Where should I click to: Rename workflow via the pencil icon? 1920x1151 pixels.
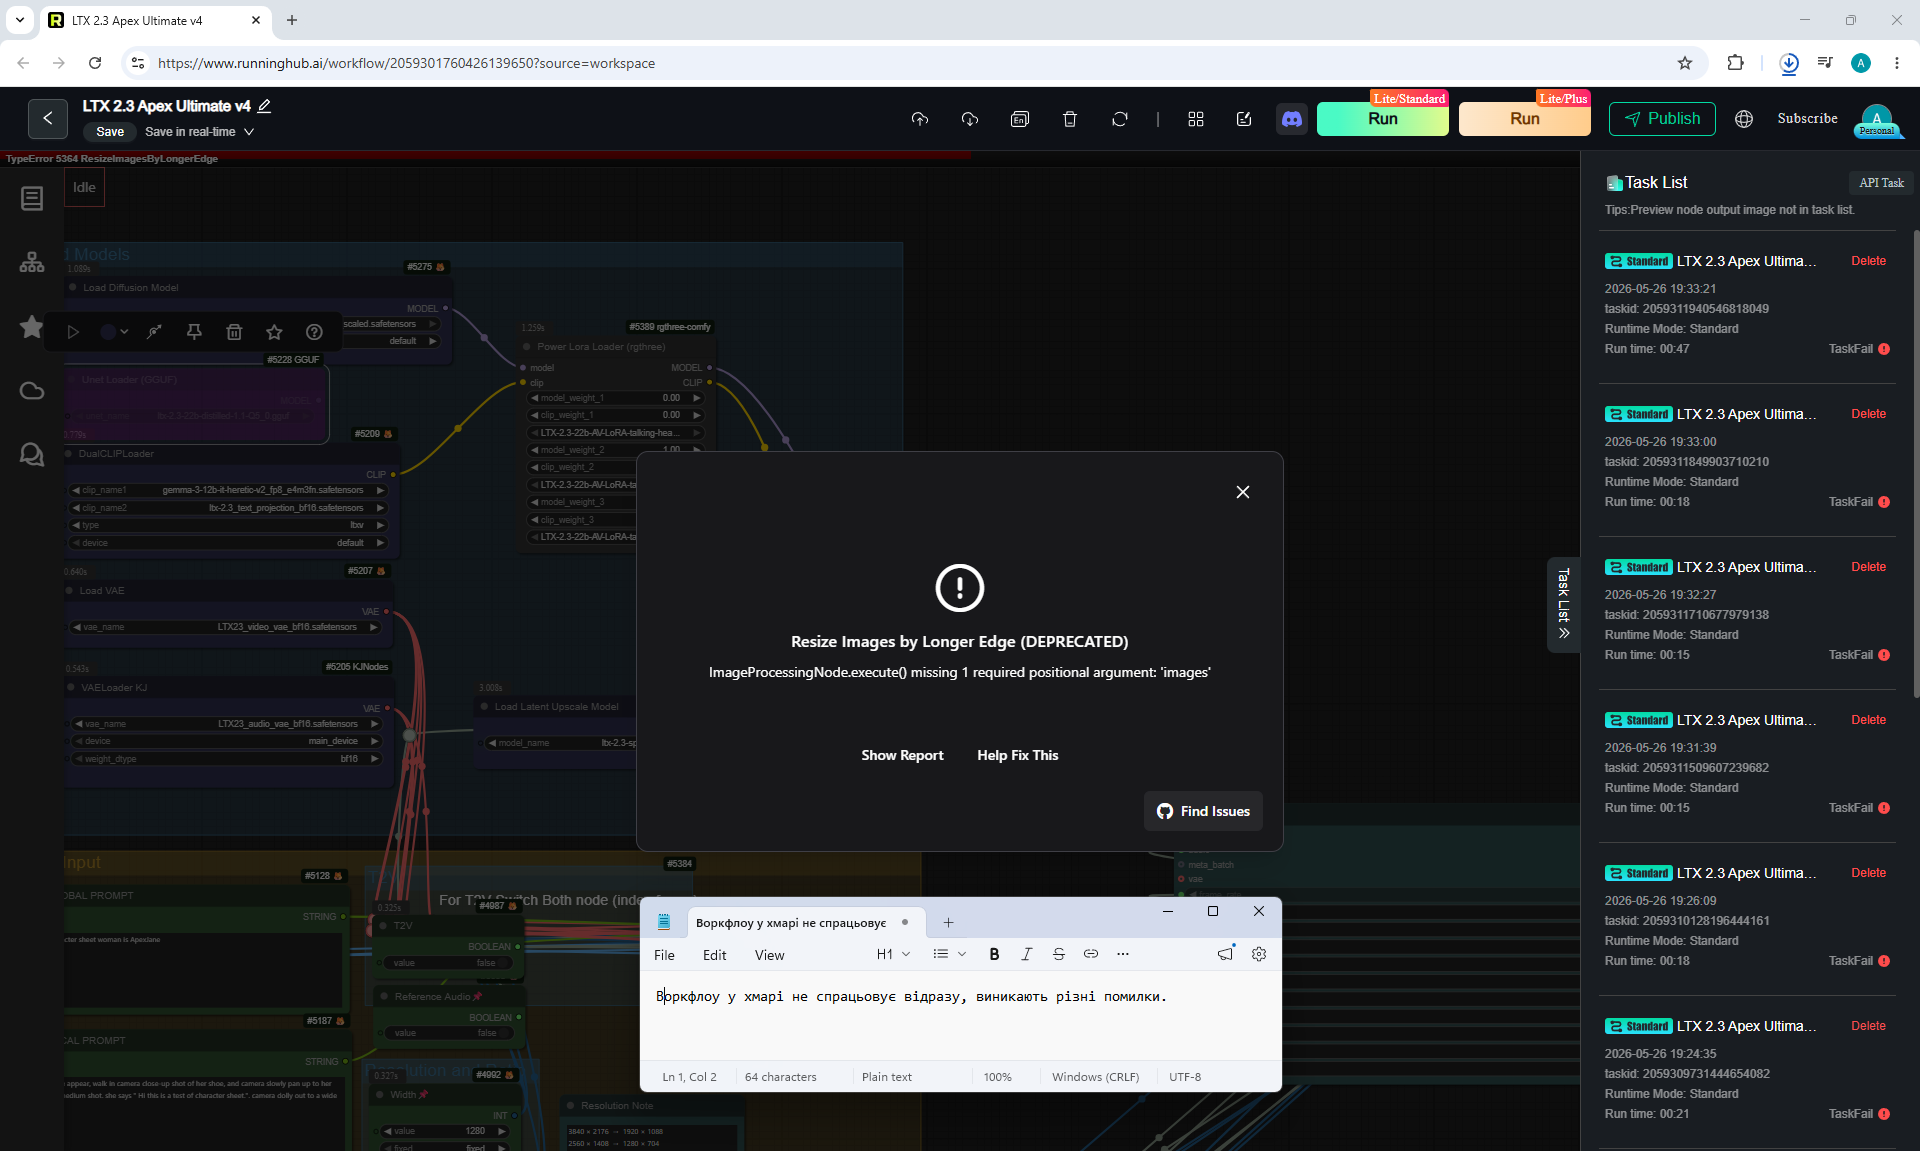pyautogui.click(x=264, y=106)
